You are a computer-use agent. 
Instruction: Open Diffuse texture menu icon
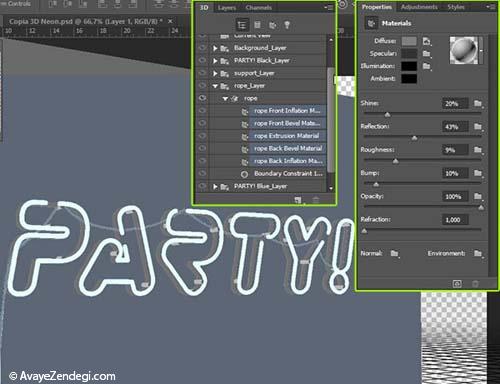tap(427, 41)
